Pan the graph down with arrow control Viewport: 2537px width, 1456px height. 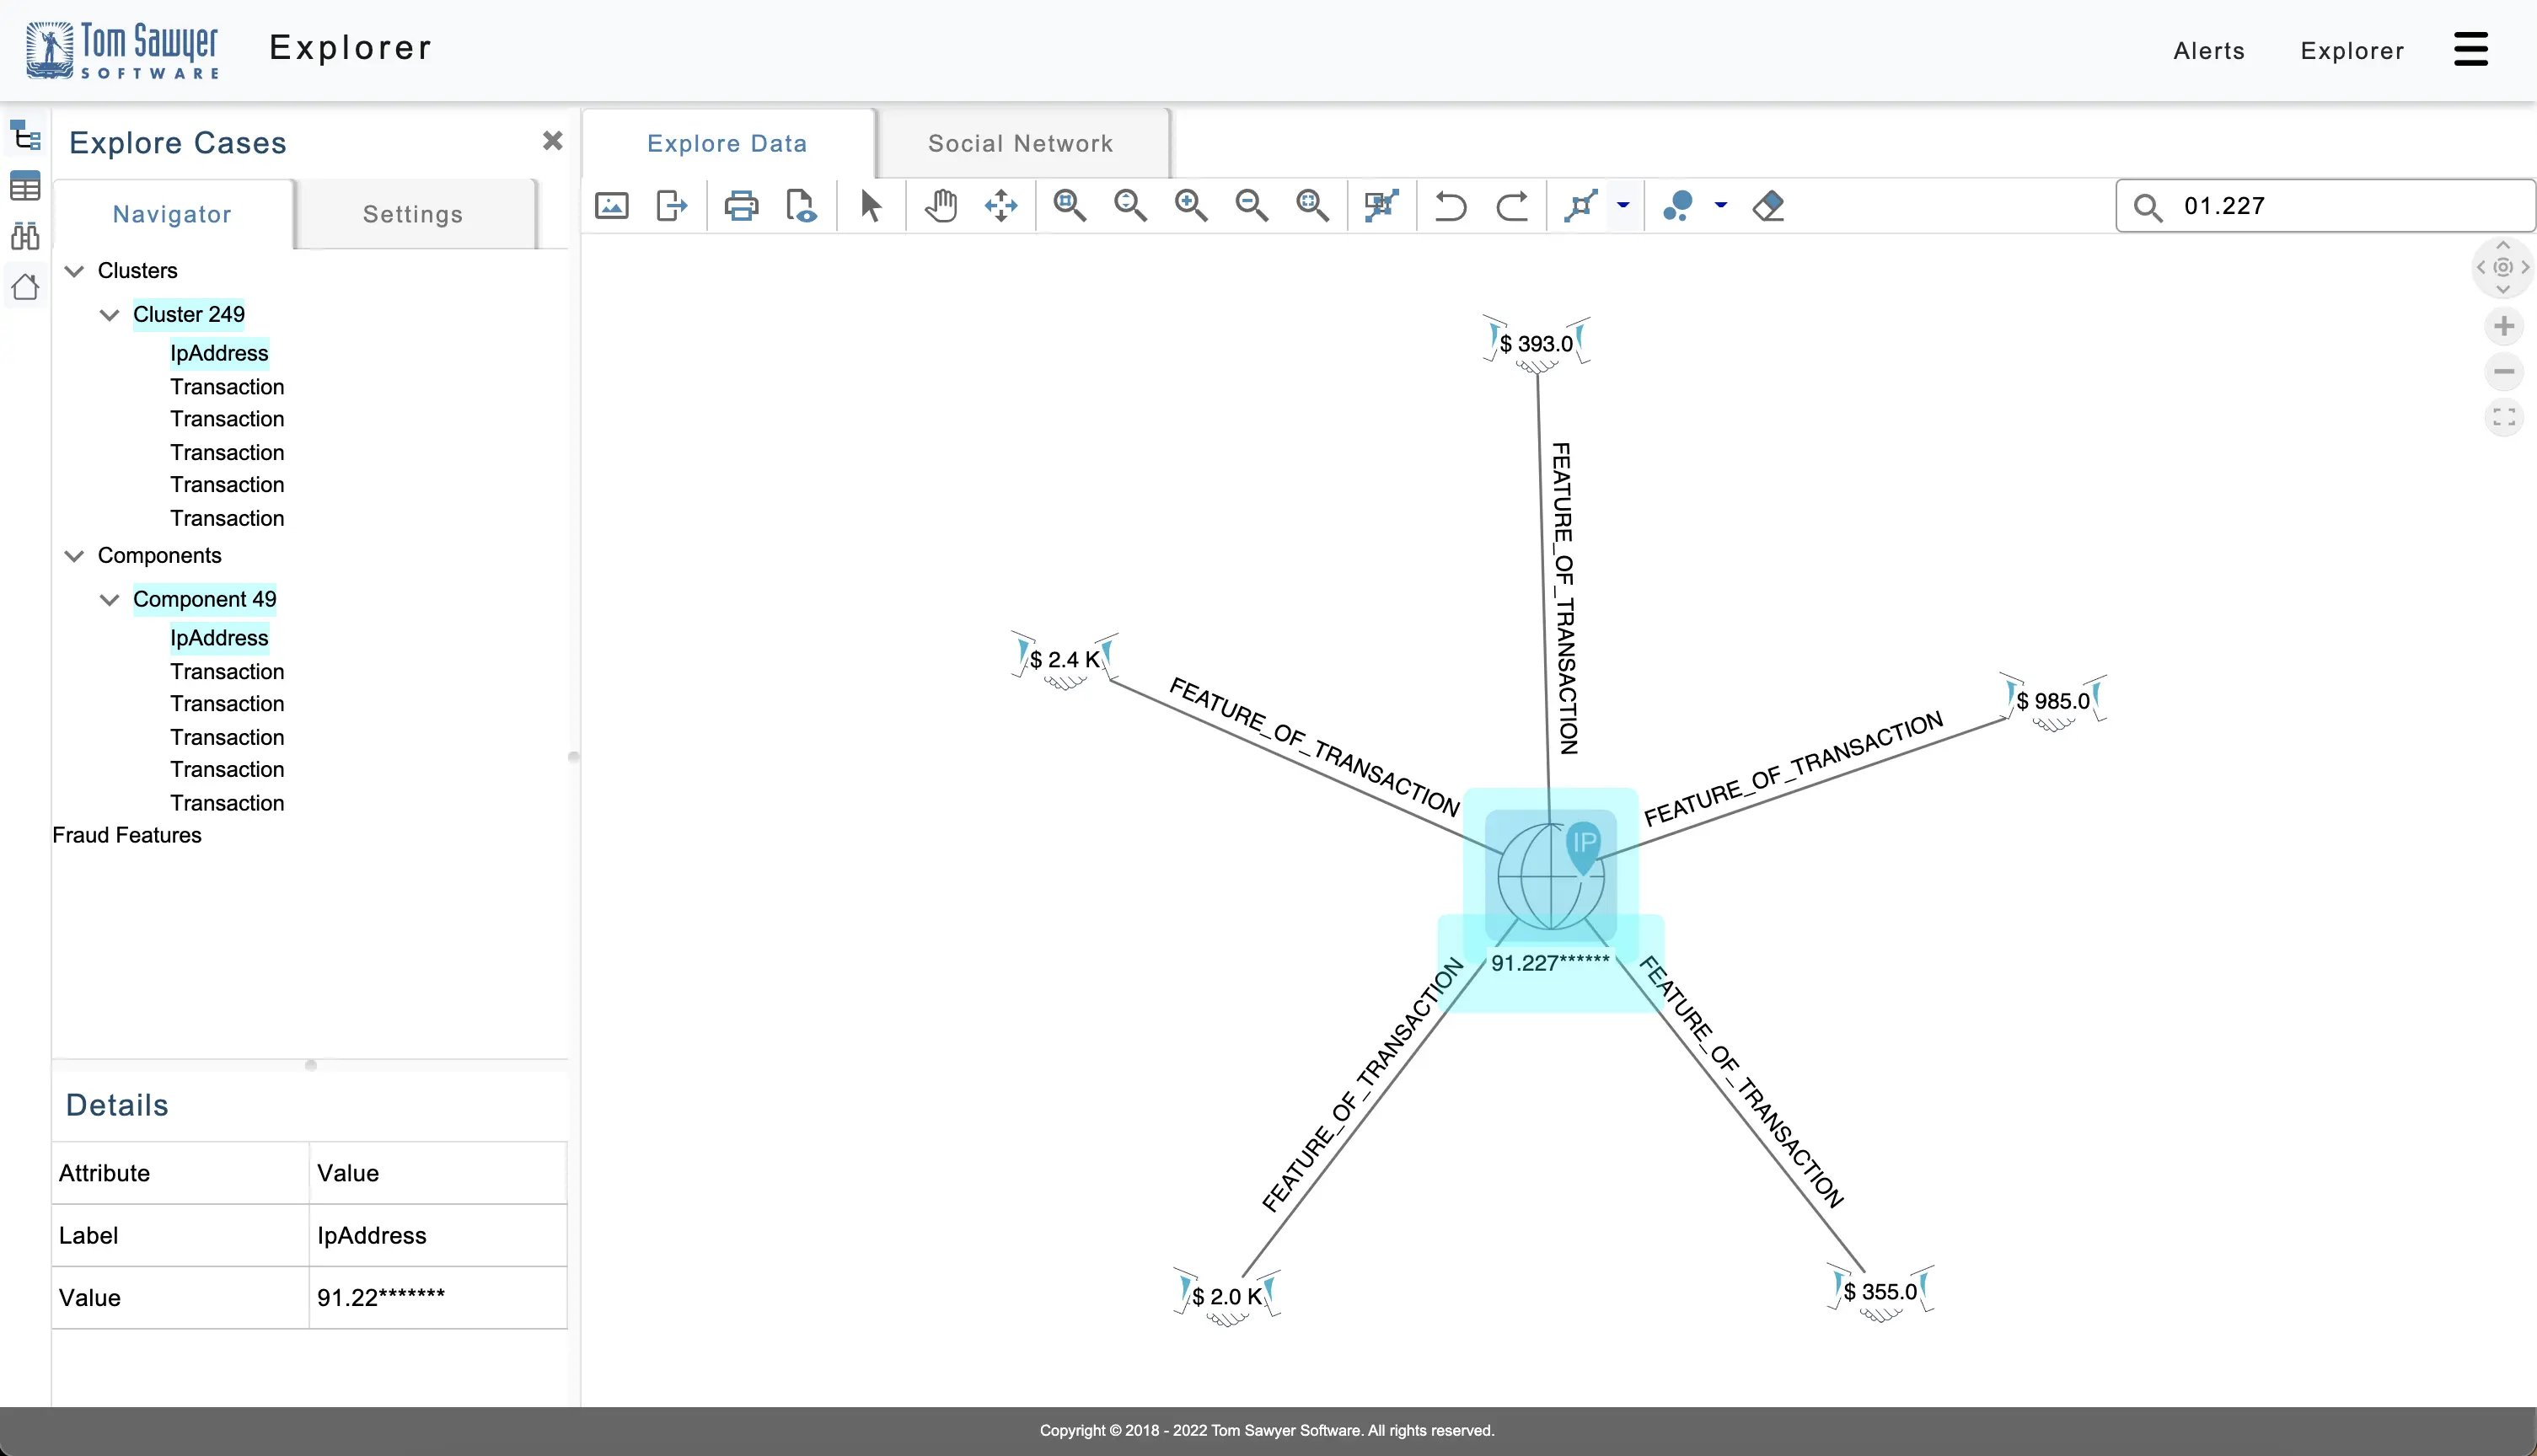click(x=2503, y=289)
